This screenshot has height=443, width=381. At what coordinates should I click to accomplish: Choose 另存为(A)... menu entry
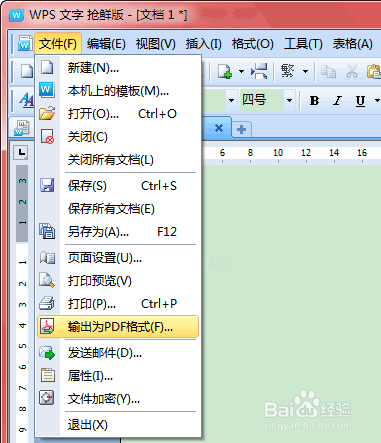(x=118, y=232)
